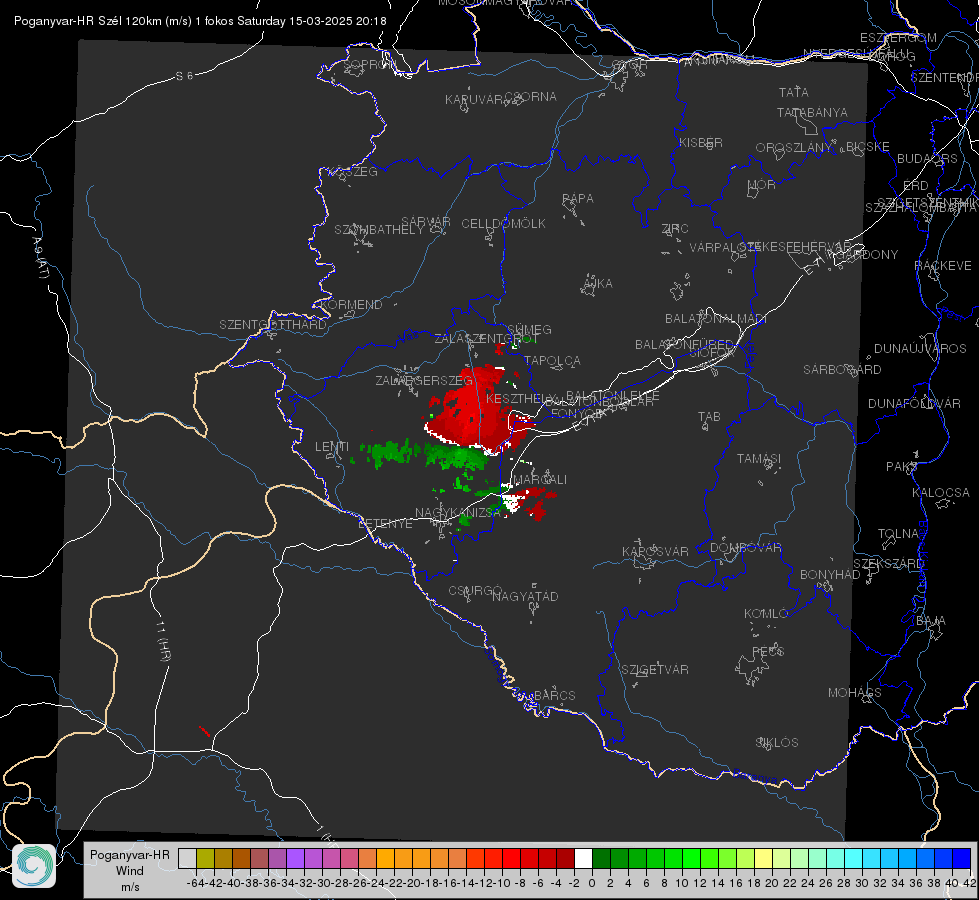Viewport: 979px width, 900px height.
Task: Click the DOMBÓVÁR label
Action: [745, 548]
